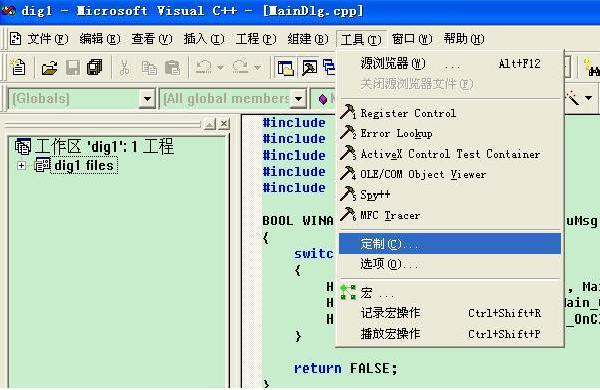Click the 'BOOL WINA' code line
The width and height of the screenshot is (600, 390).
(x=298, y=221)
